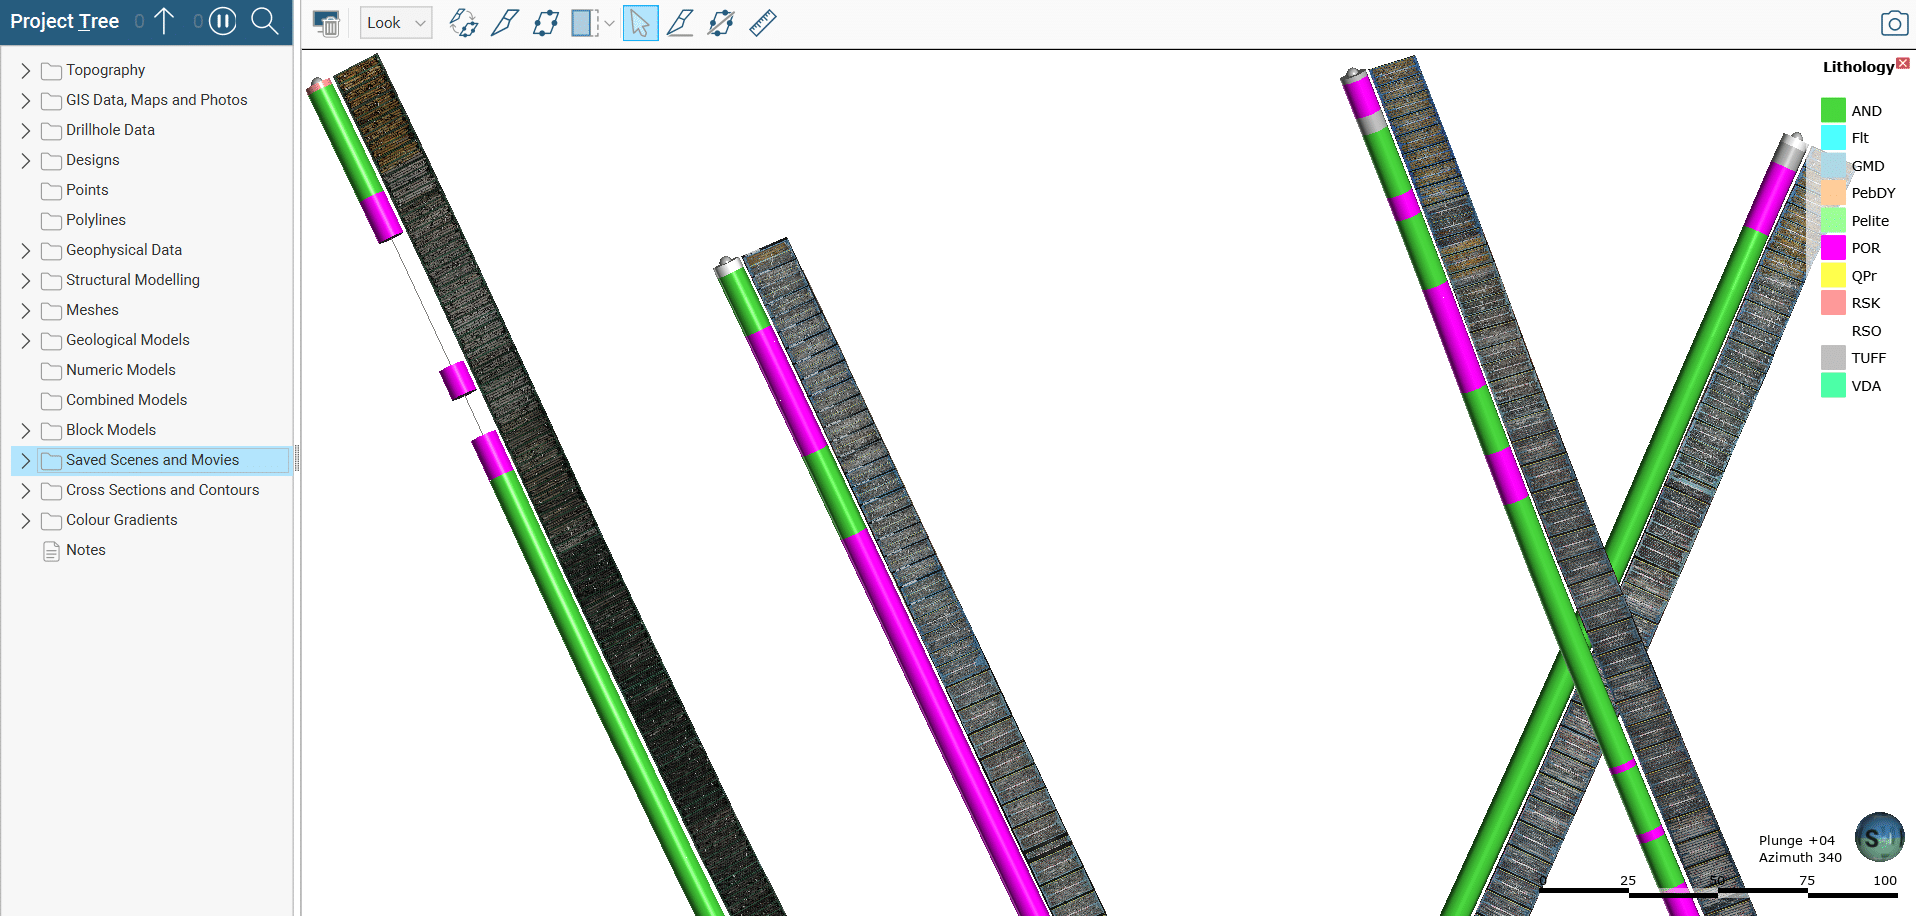
Task: Select GIS Data, Maps and Photos item
Action: coord(156,100)
